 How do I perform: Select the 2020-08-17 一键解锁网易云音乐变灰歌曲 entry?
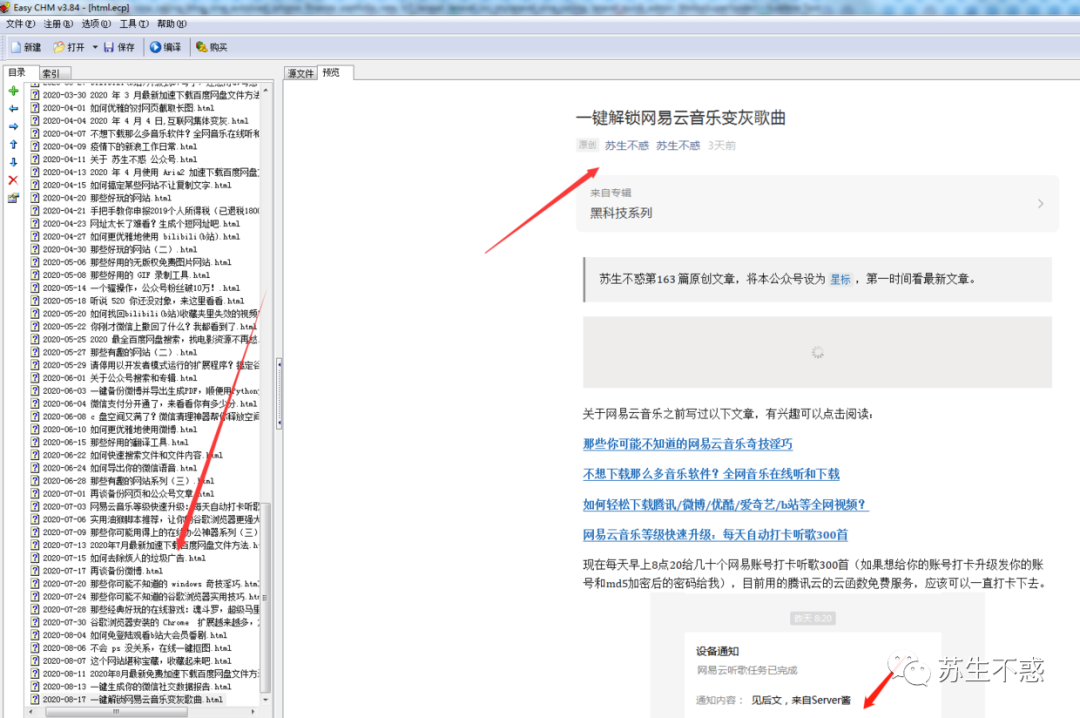[133, 699]
